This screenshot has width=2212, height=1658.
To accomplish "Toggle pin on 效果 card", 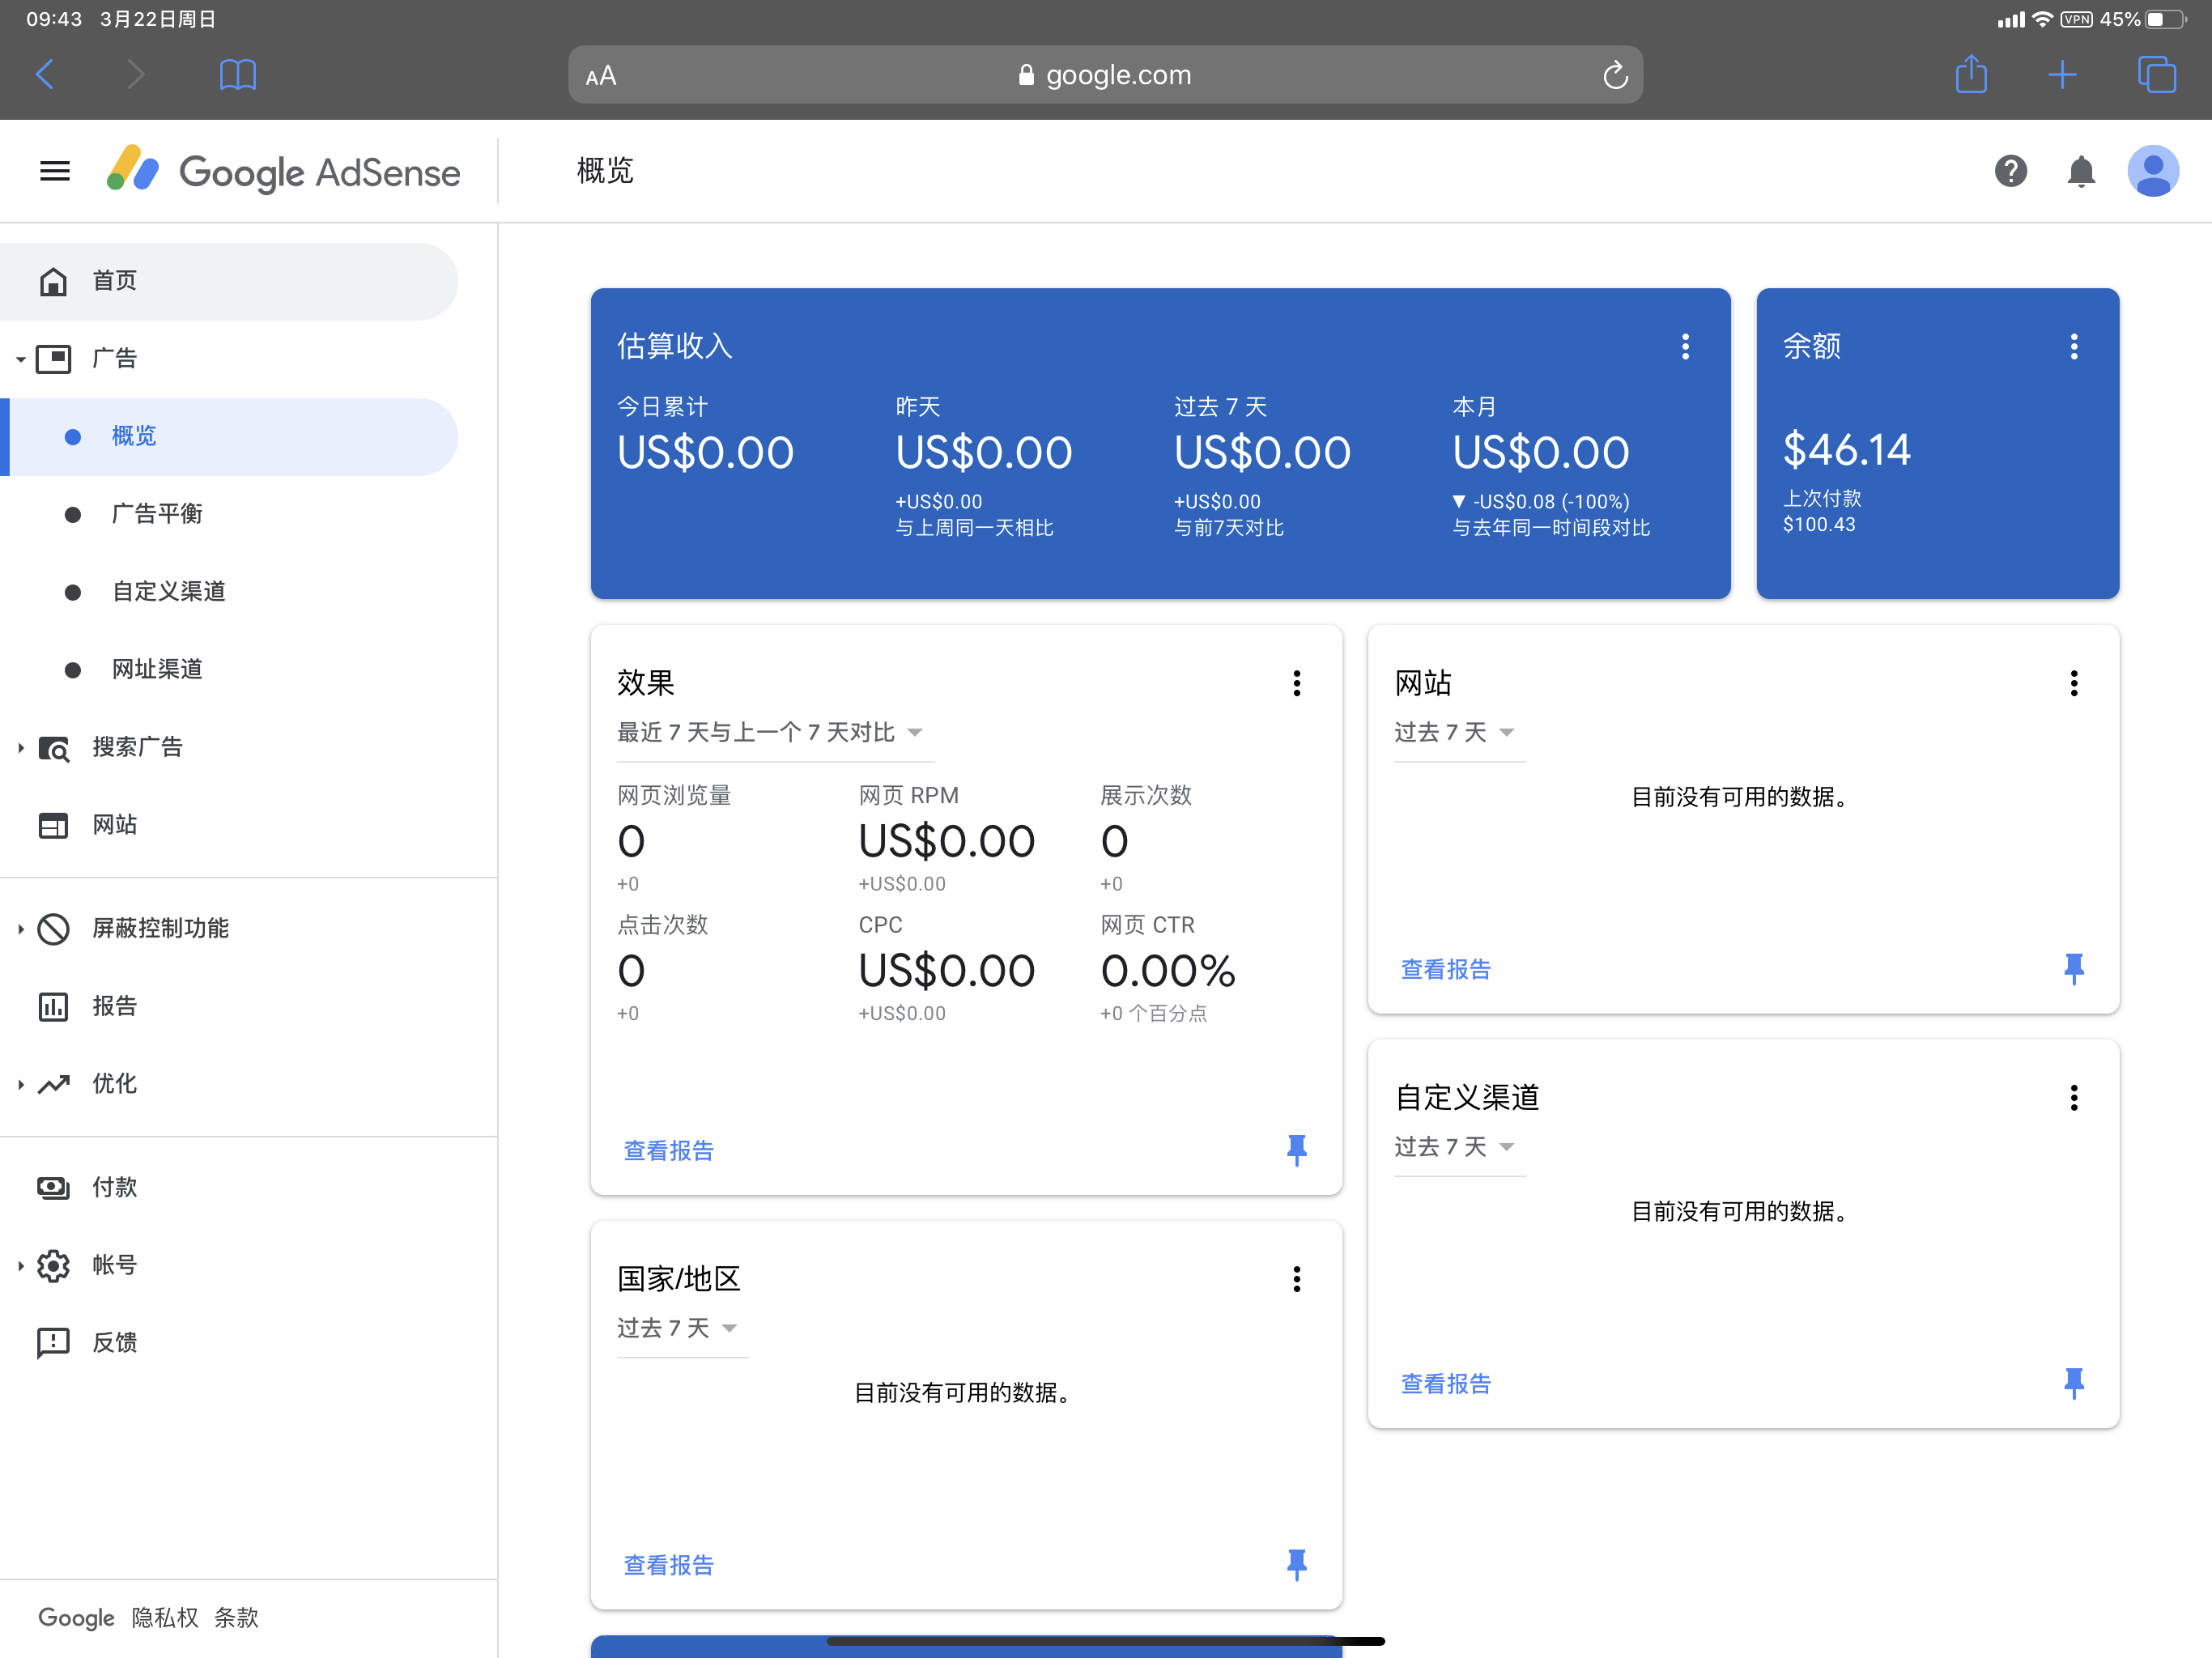I will (1296, 1150).
